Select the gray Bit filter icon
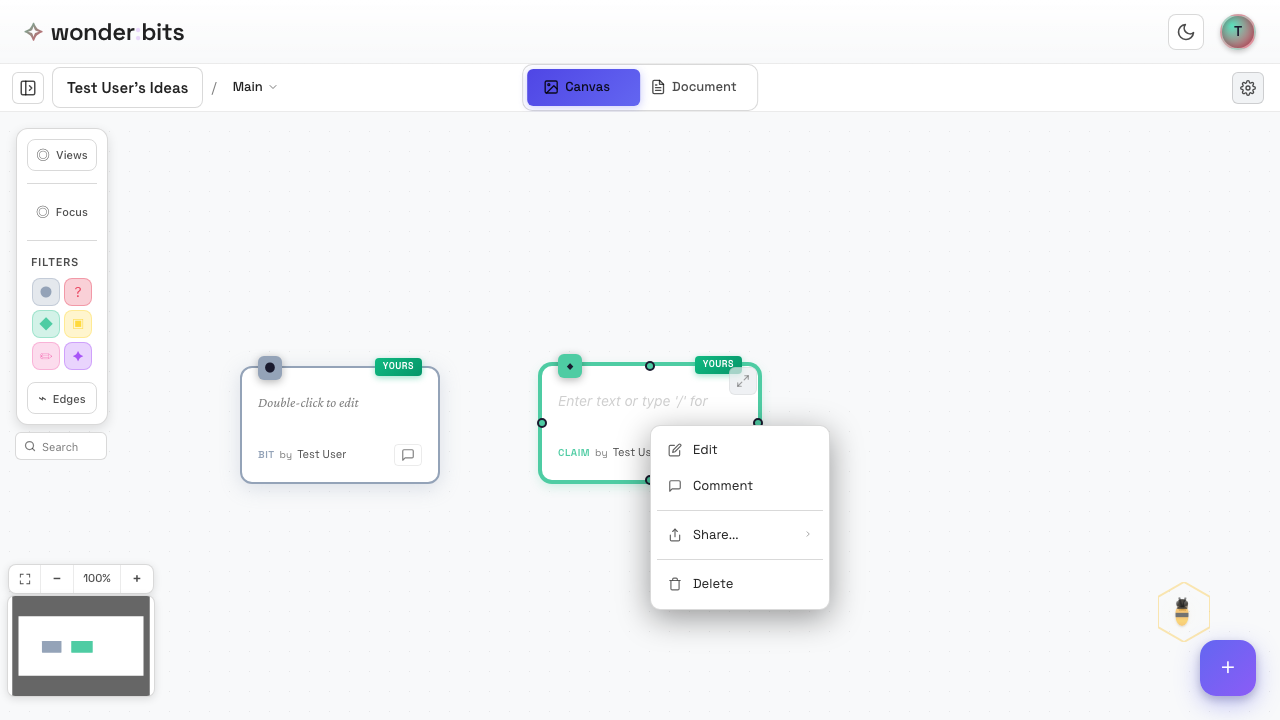The width and height of the screenshot is (1280, 720). (x=46, y=292)
